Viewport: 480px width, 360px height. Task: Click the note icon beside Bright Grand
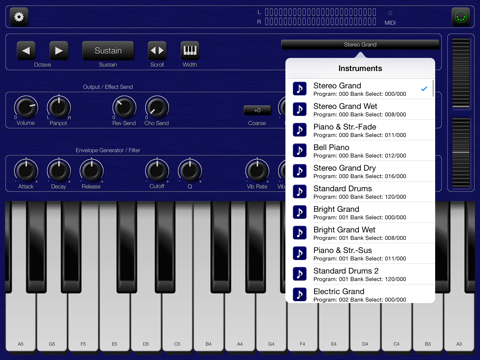point(300,212)
